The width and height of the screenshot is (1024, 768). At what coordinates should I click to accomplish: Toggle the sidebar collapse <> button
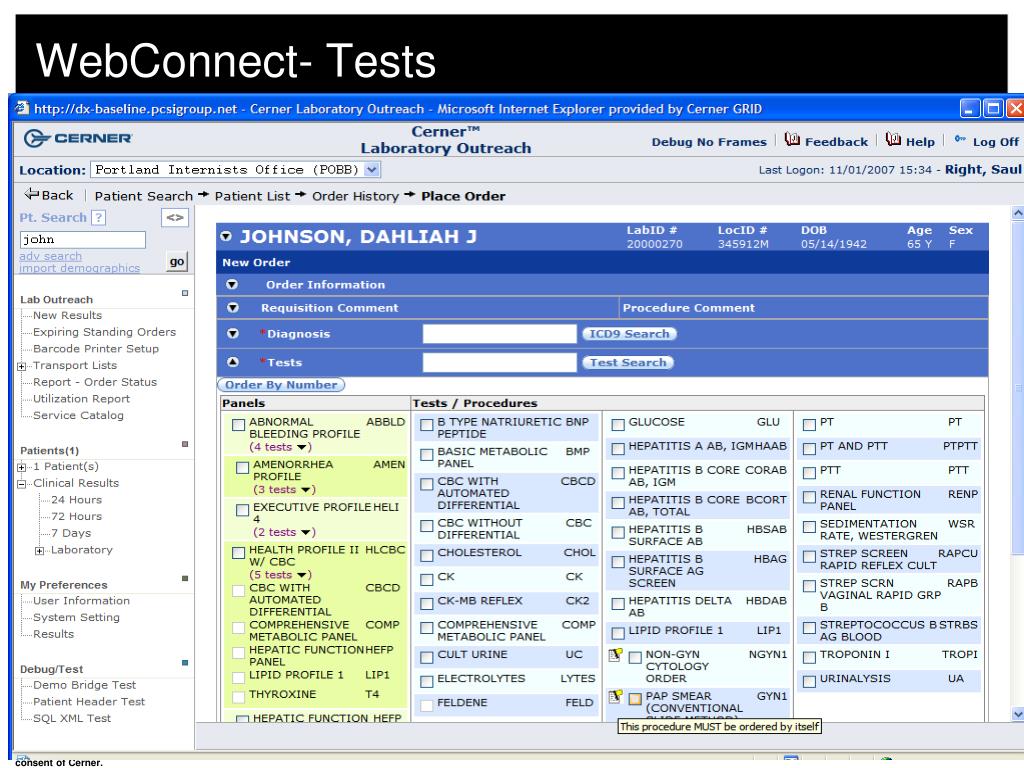(175, 217)
